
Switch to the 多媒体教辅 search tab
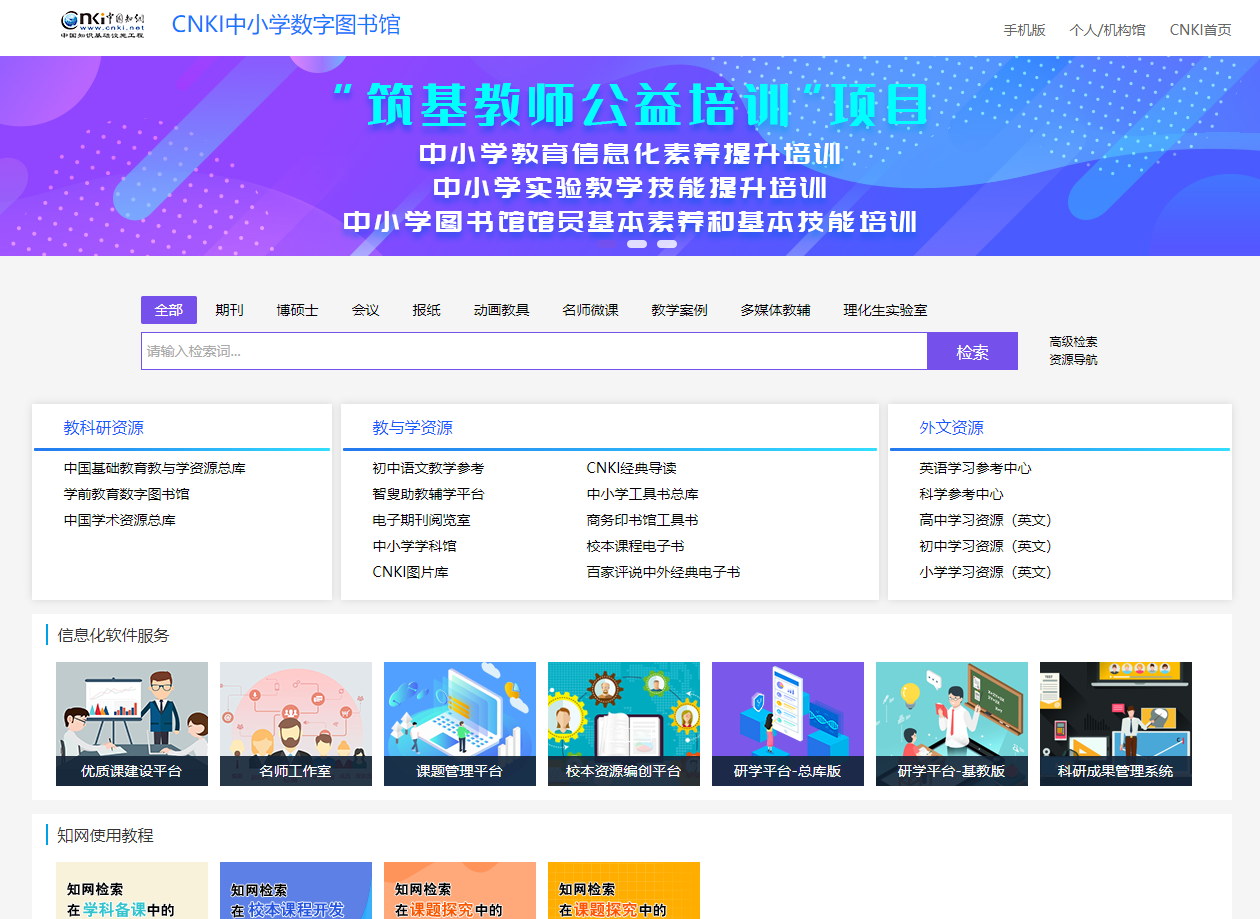[775, 310]
